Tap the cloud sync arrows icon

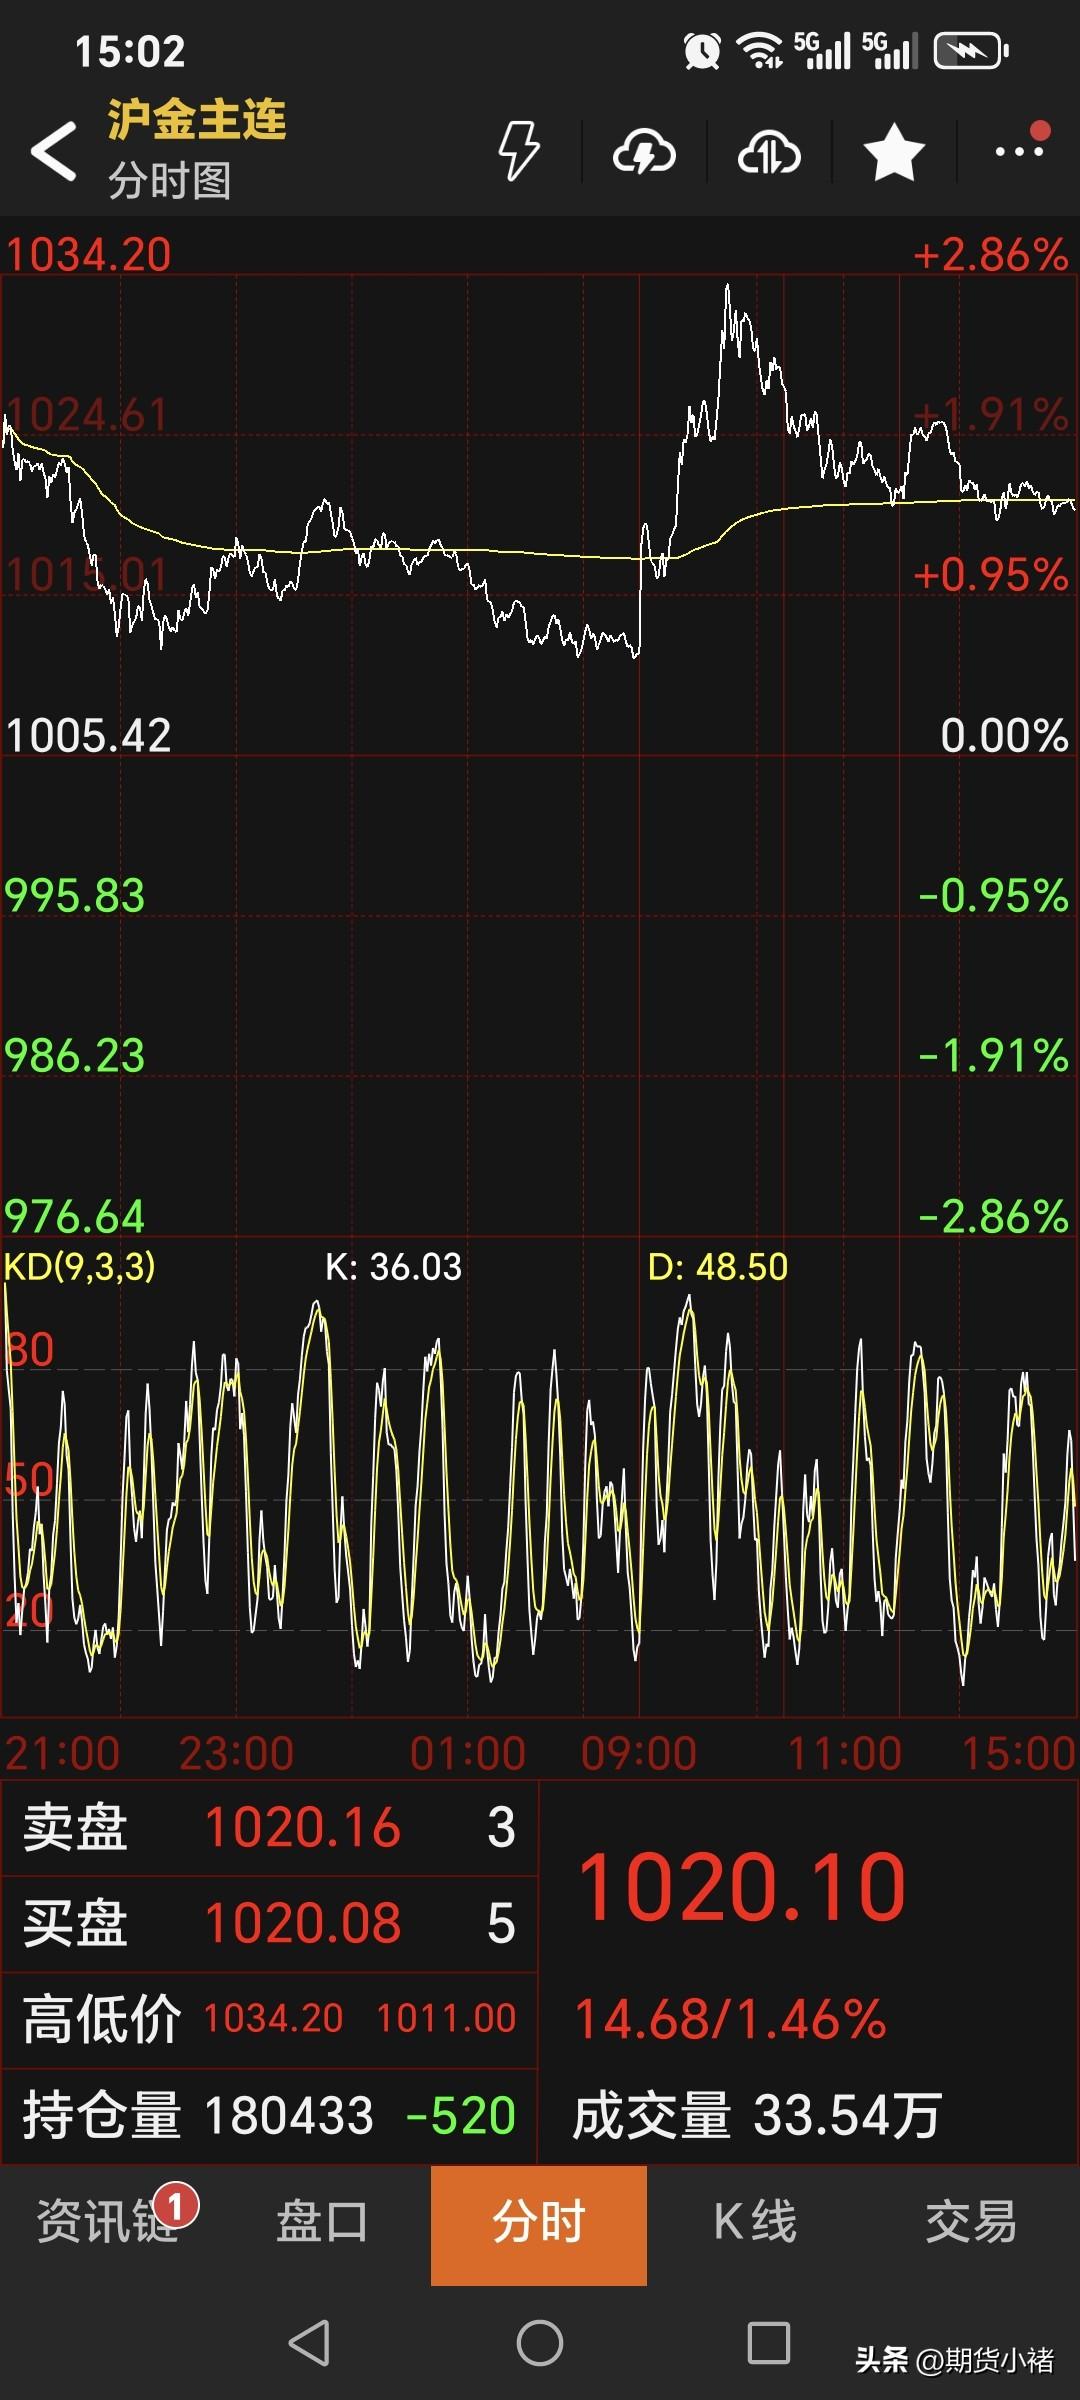point(769,153)
